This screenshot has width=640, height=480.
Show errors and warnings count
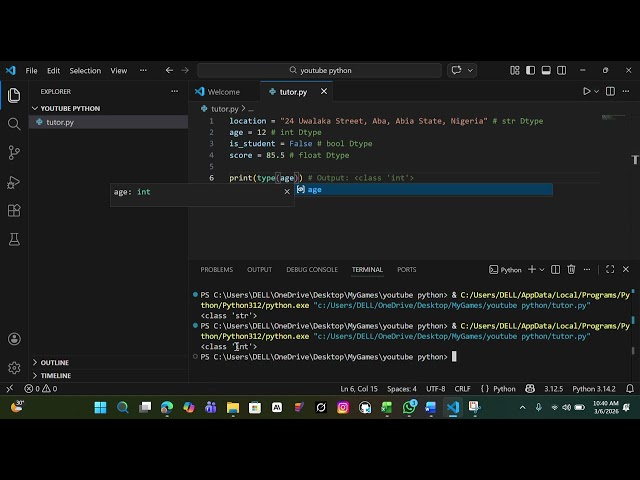(41, 389)
